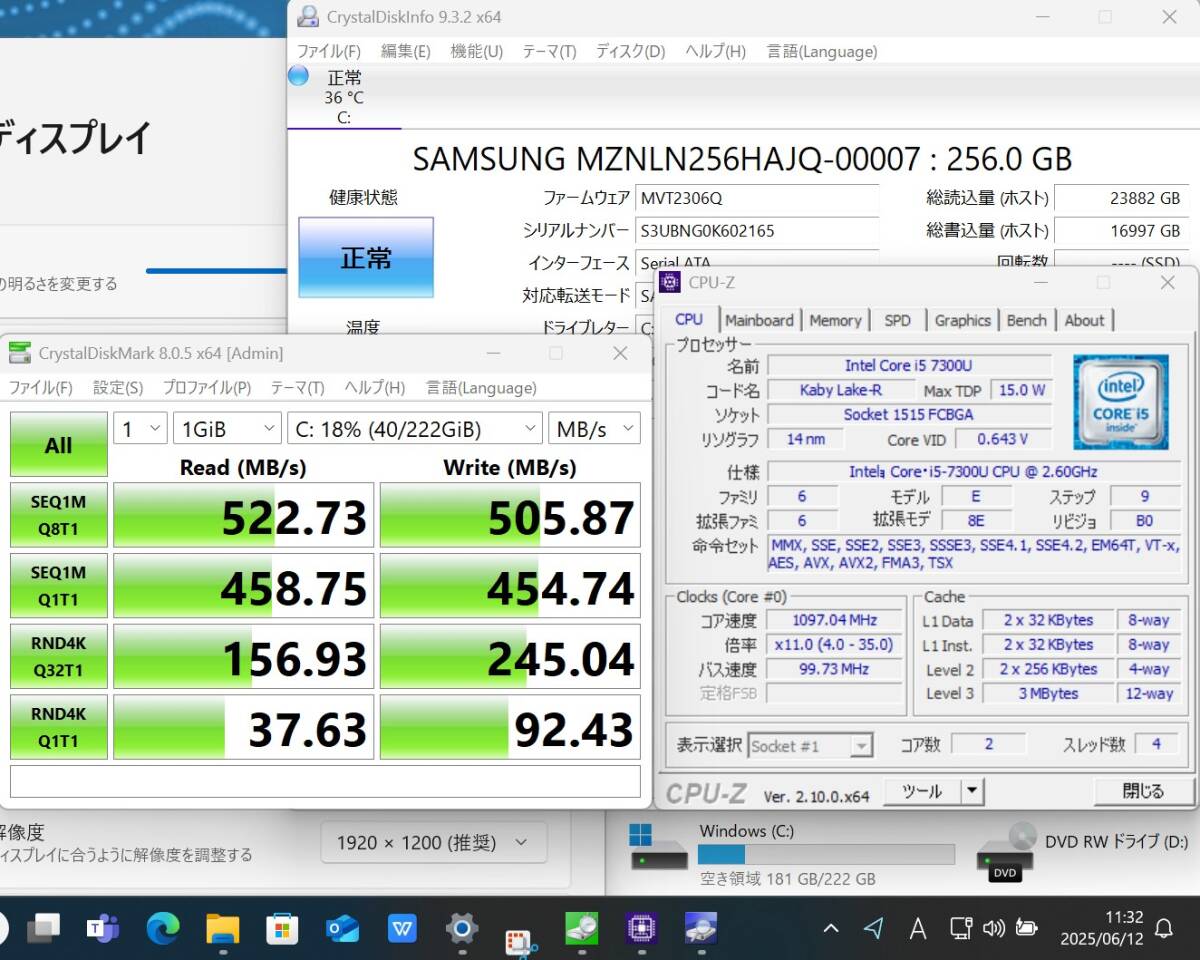Viewport: 1200px width, 960px height.
Task: Open CrystalDiskInfo ディスク(D) menu
Action: pos(630,51)
